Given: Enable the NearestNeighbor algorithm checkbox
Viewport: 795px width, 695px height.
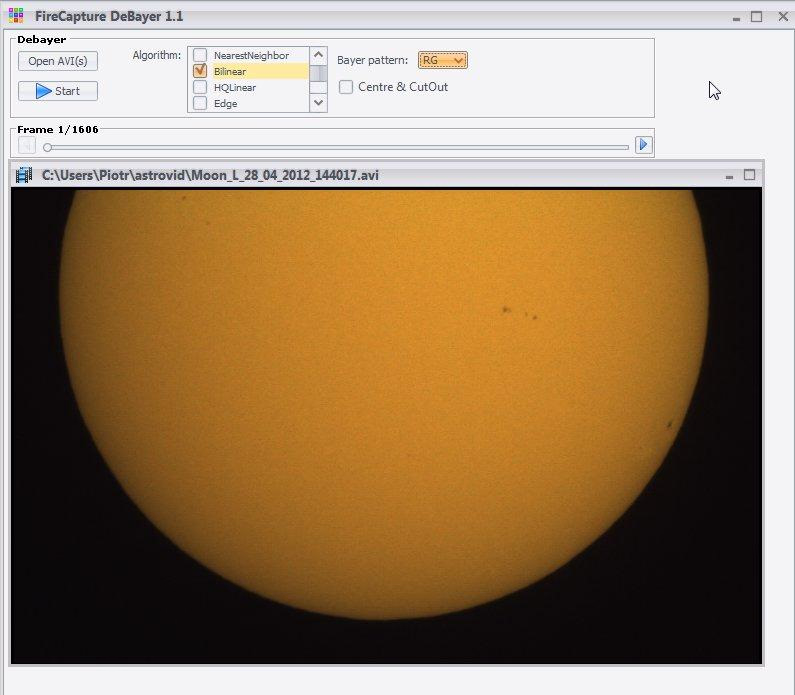Looking at the screenshot, I should pos(200,56).
